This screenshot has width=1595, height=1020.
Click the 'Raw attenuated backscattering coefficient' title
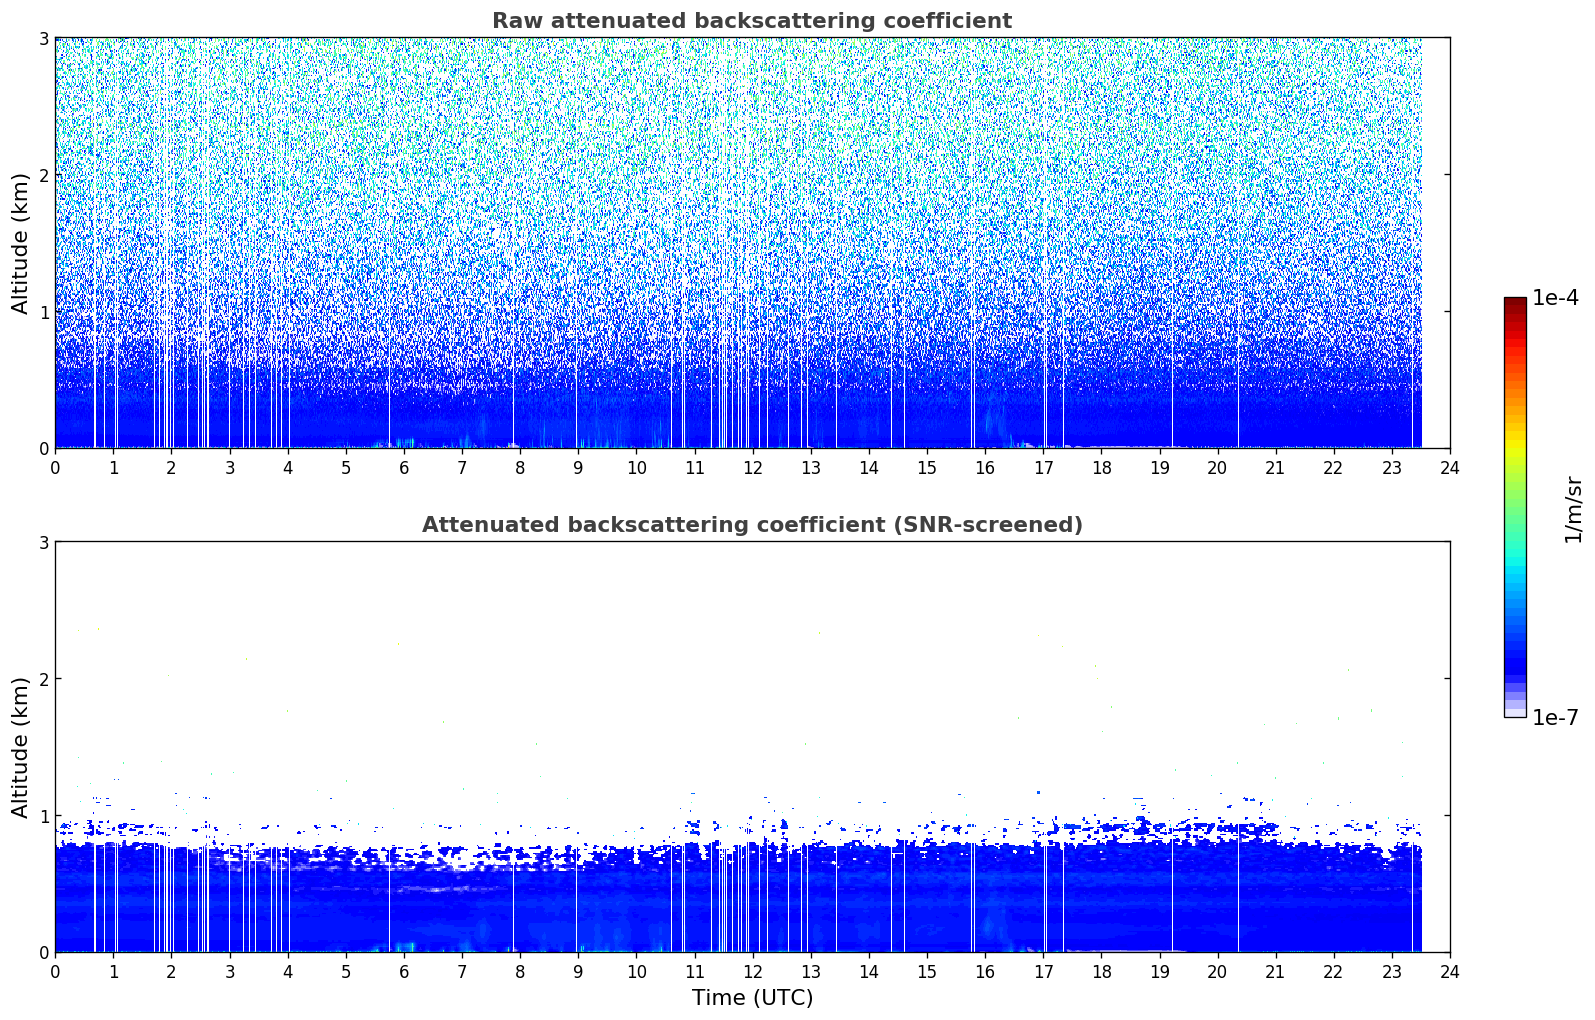click(752, 21)
